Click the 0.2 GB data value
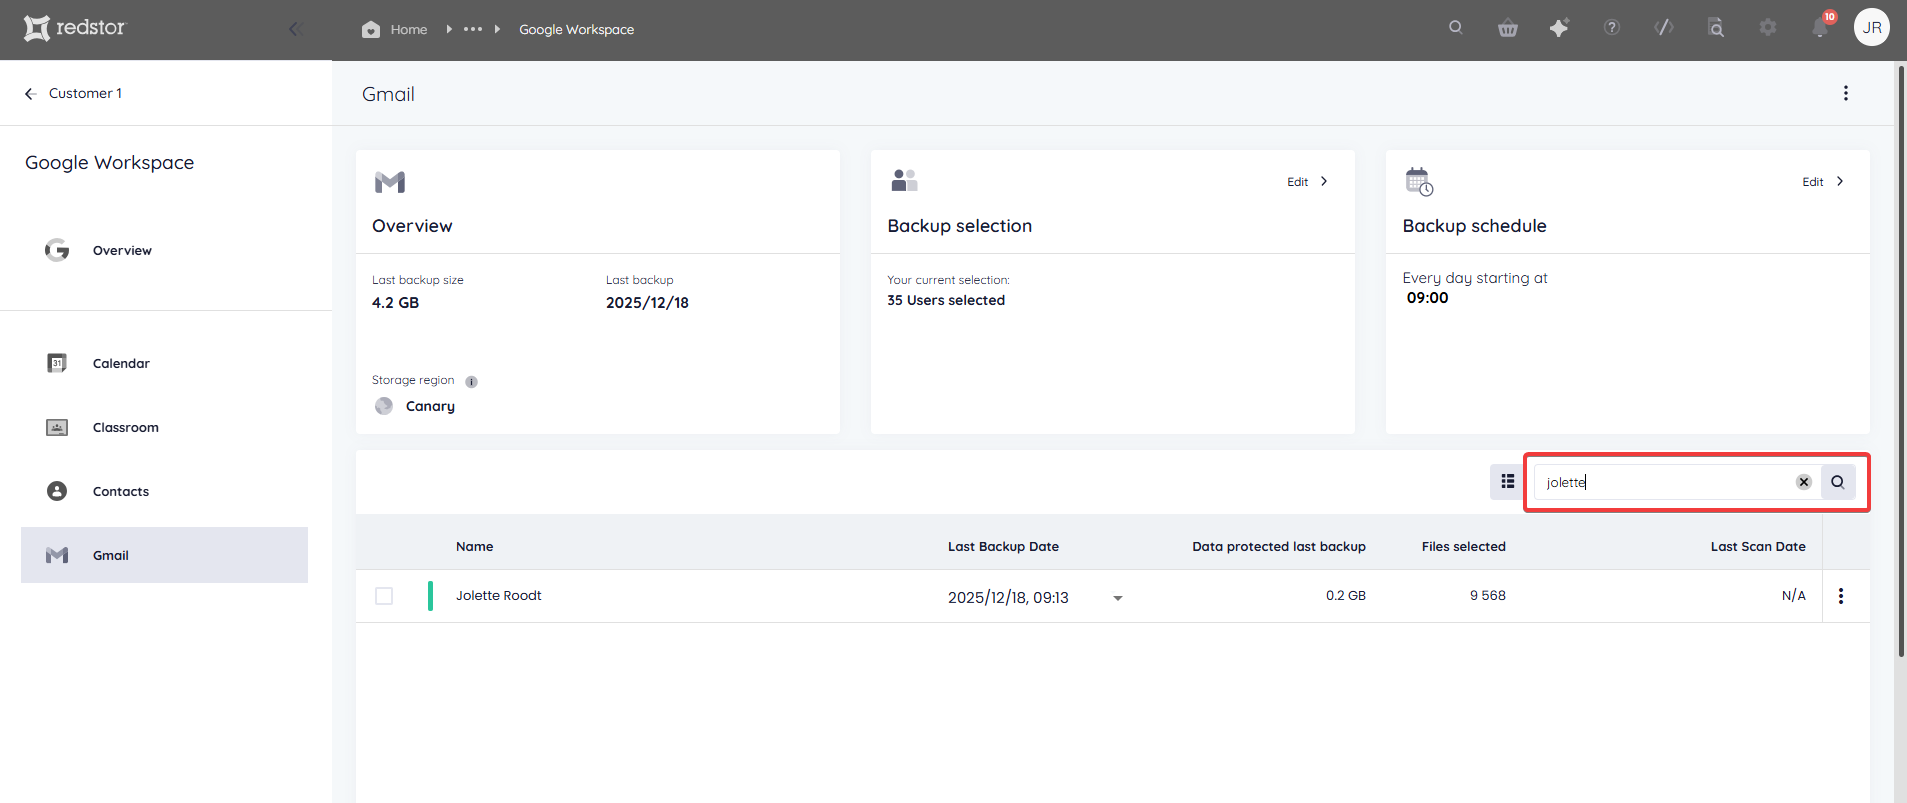Image resolution: width=1907 pixels, height=803 pixels. tap(1346, 595)
